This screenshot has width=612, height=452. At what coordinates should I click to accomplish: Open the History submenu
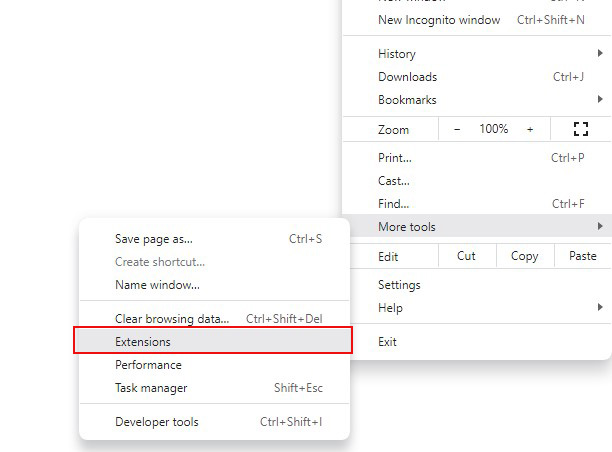[x=477, y=54]
